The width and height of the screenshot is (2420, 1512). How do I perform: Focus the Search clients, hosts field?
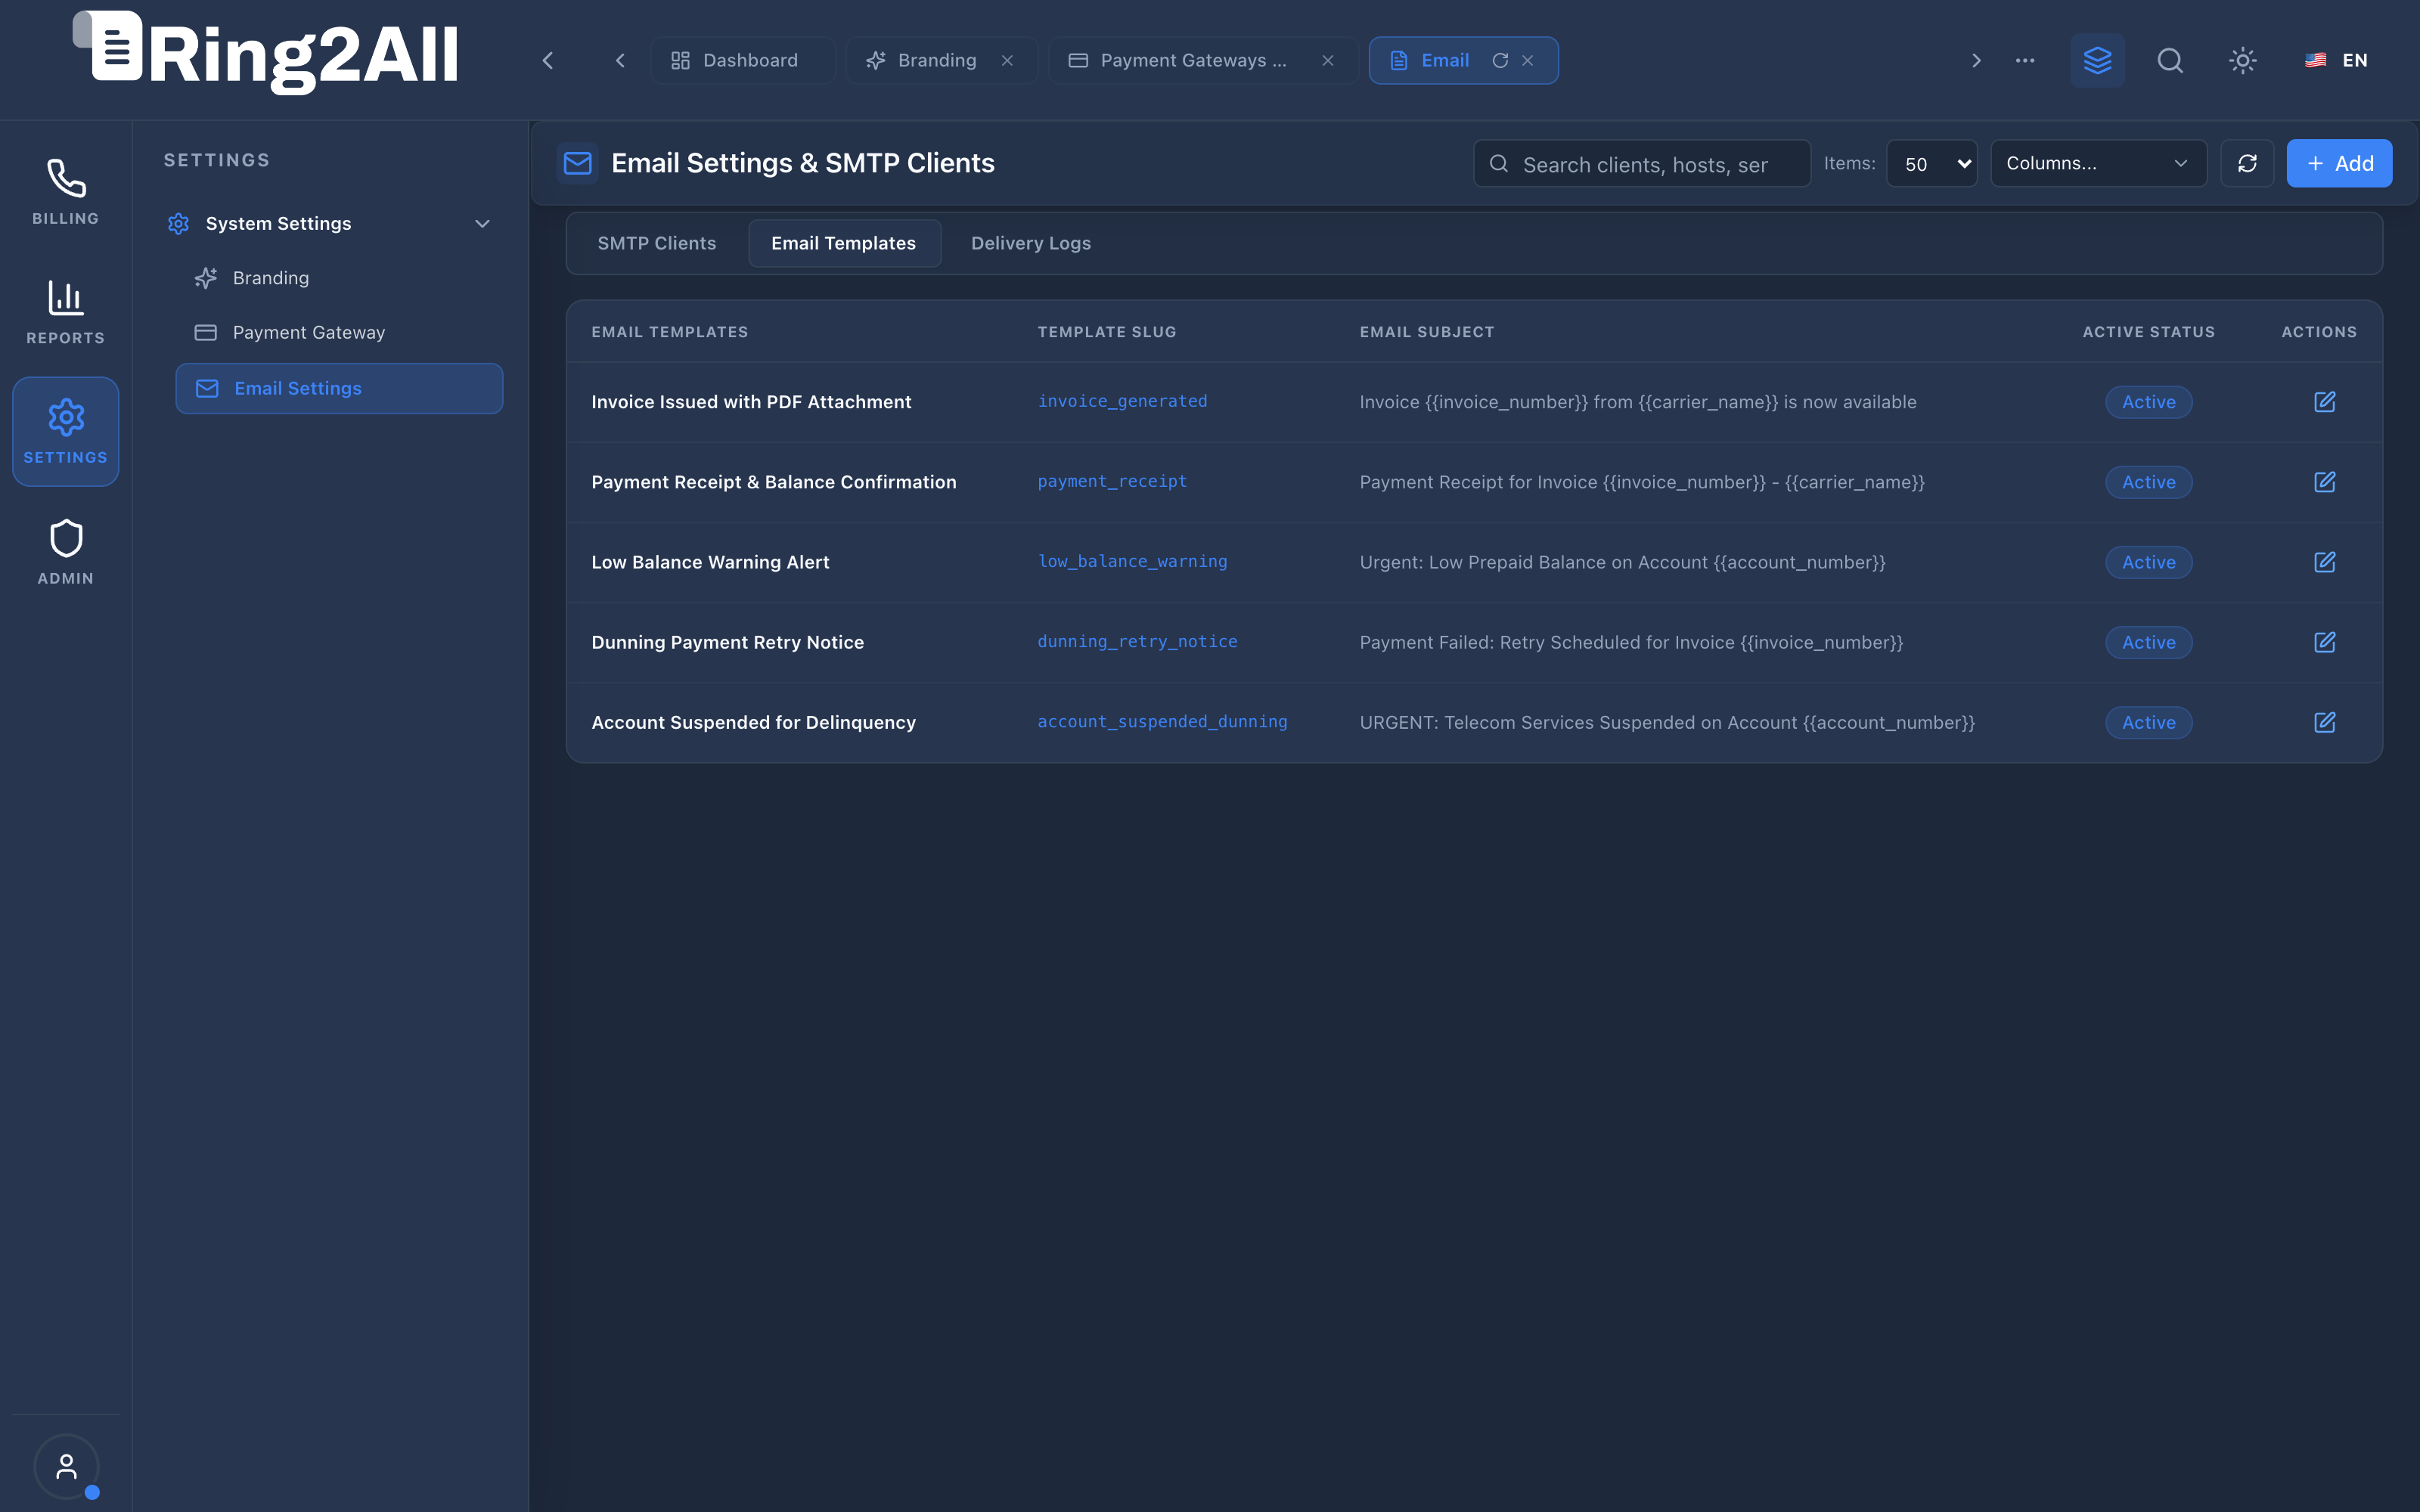[x=1642, y=163]
